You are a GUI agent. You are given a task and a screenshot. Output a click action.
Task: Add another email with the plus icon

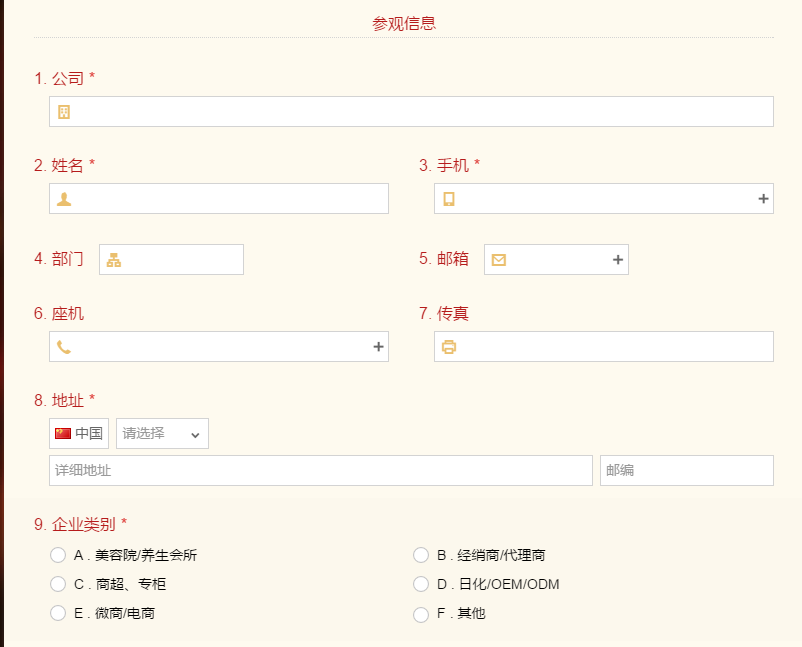pos(618,260)
